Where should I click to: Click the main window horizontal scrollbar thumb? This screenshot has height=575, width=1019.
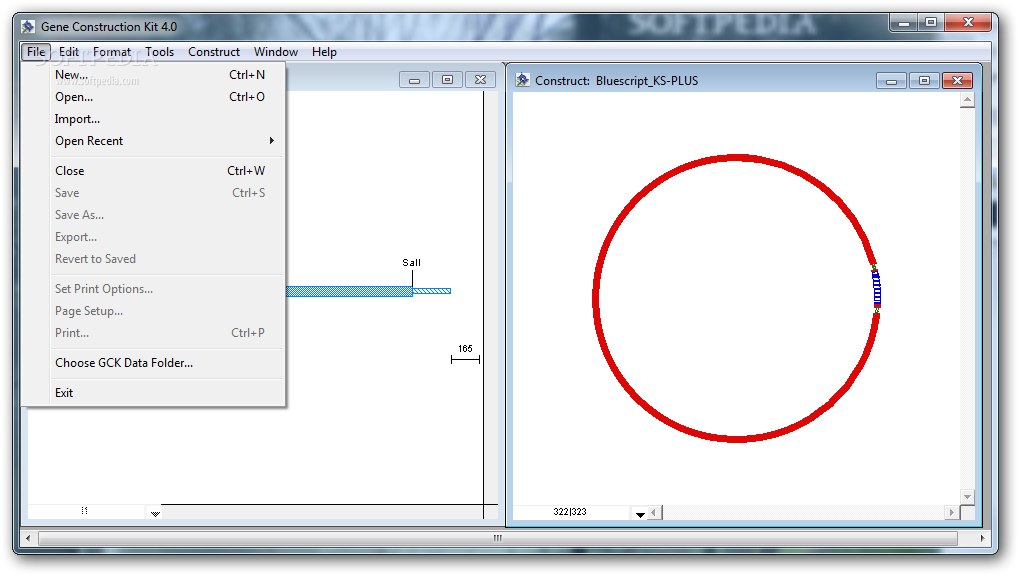(x=498, y=538)
